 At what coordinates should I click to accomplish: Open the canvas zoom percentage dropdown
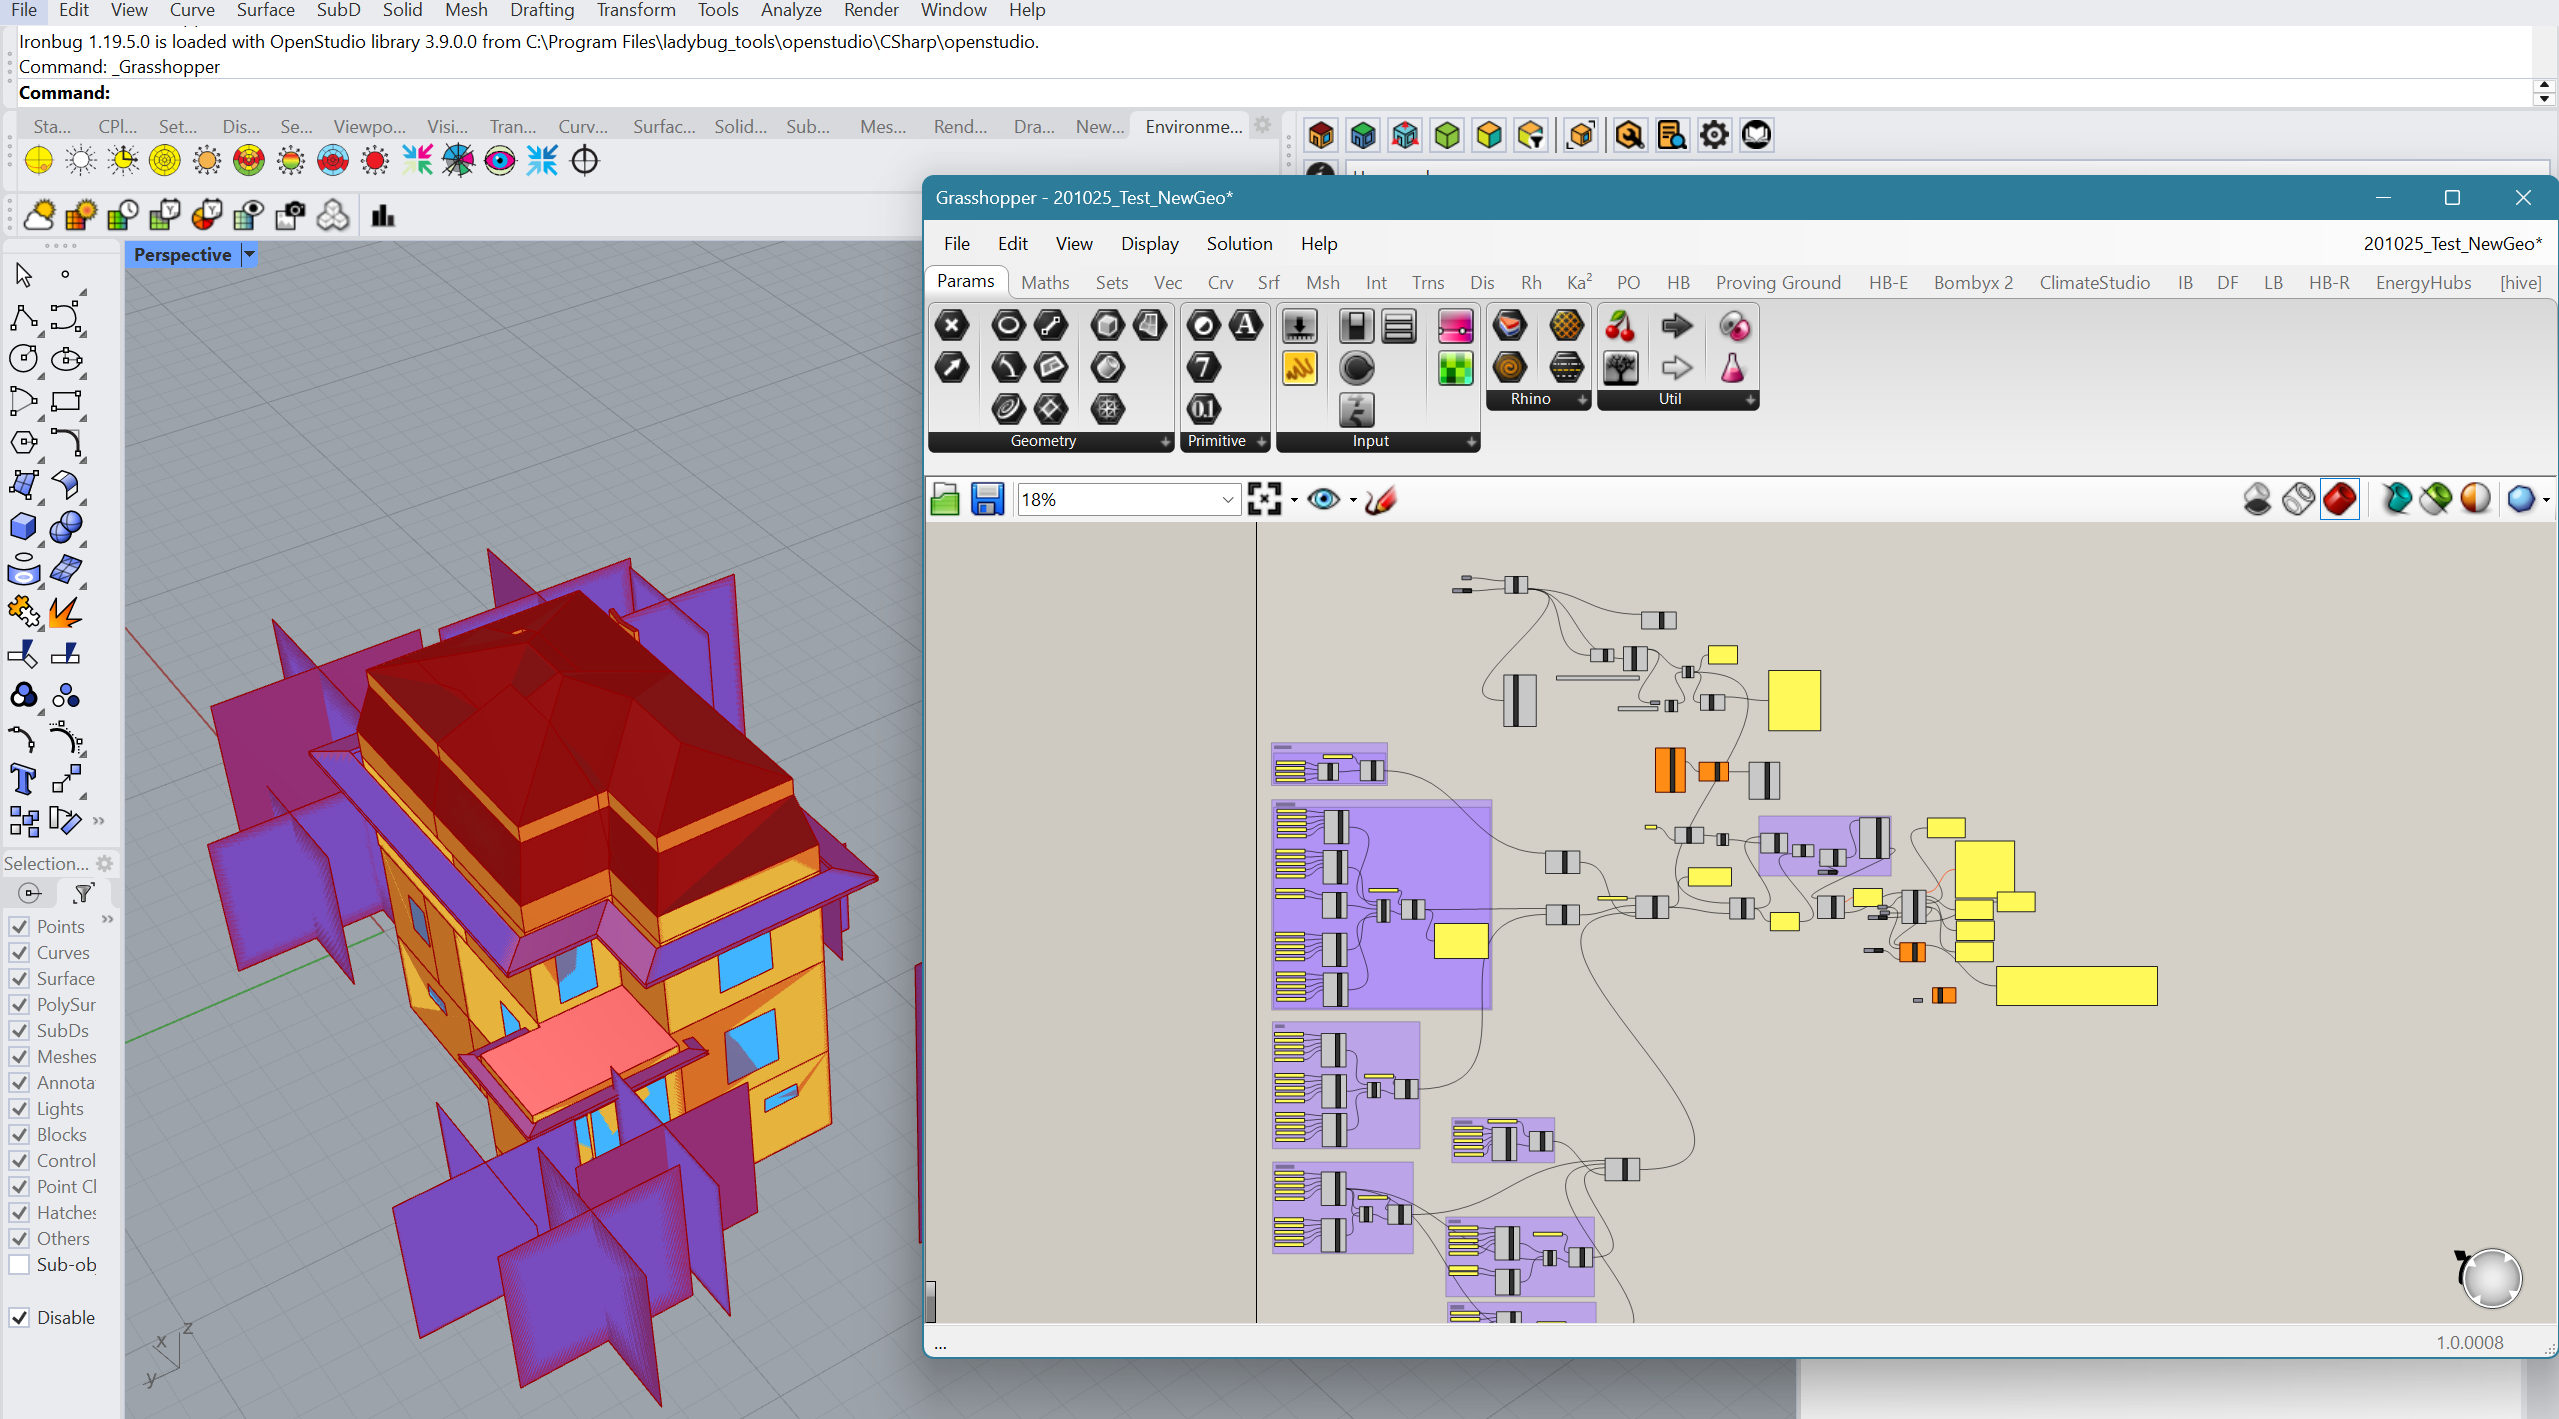(1227, 500)
